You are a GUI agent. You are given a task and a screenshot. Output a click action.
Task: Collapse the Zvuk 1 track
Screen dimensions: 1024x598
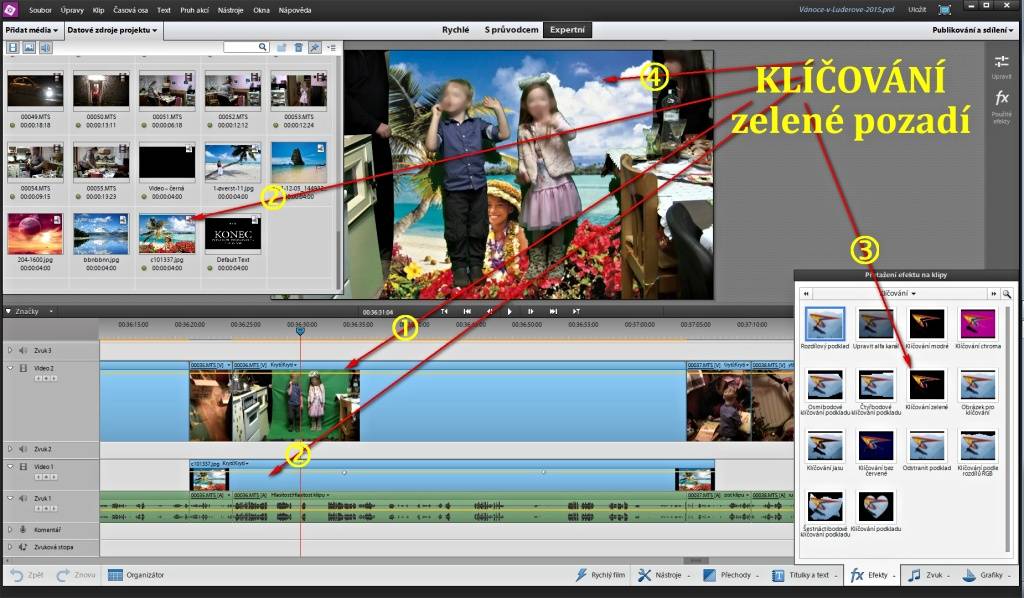10,498
